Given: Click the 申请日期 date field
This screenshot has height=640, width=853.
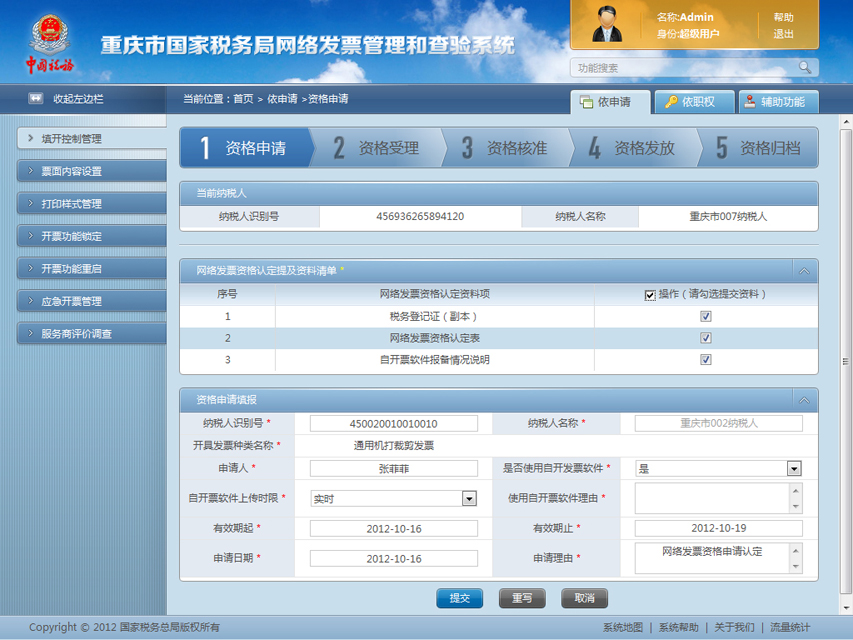Looking at the screenshot, I should pos(394,558).
